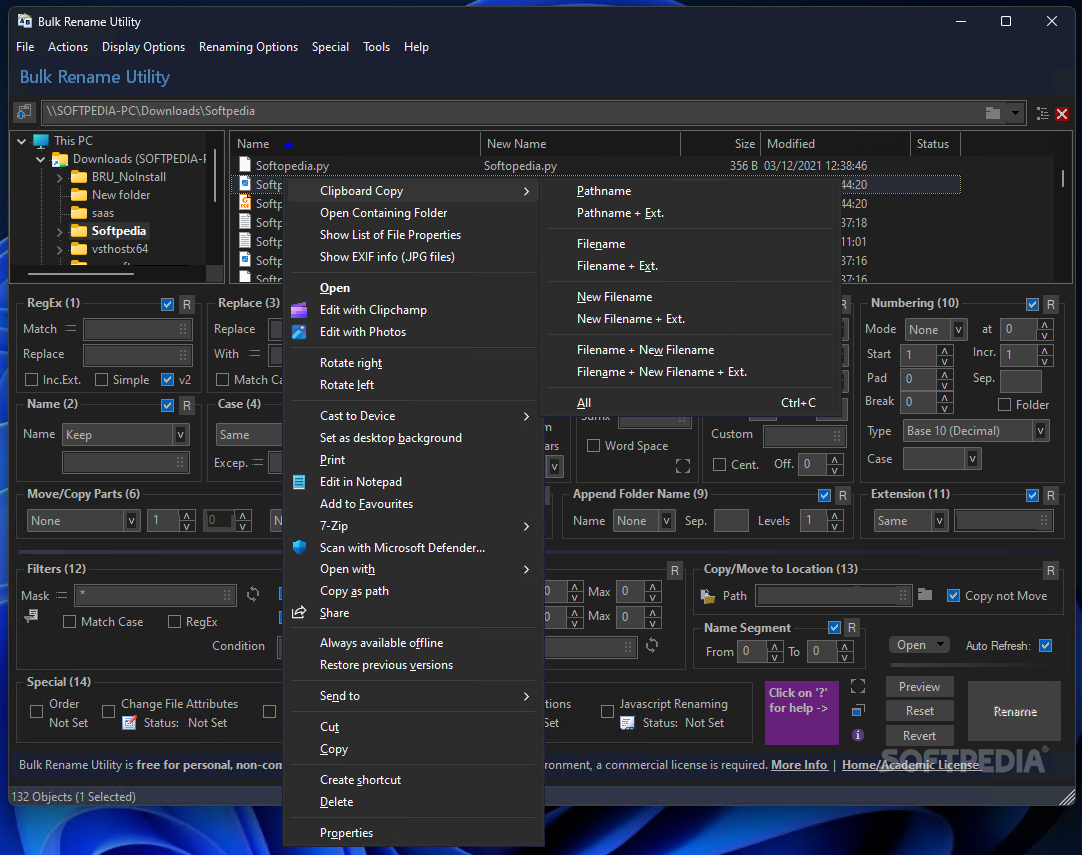Click the expand icon below Word Space
This screenshot has height=855, width=1082.
(x=682, y=466)
